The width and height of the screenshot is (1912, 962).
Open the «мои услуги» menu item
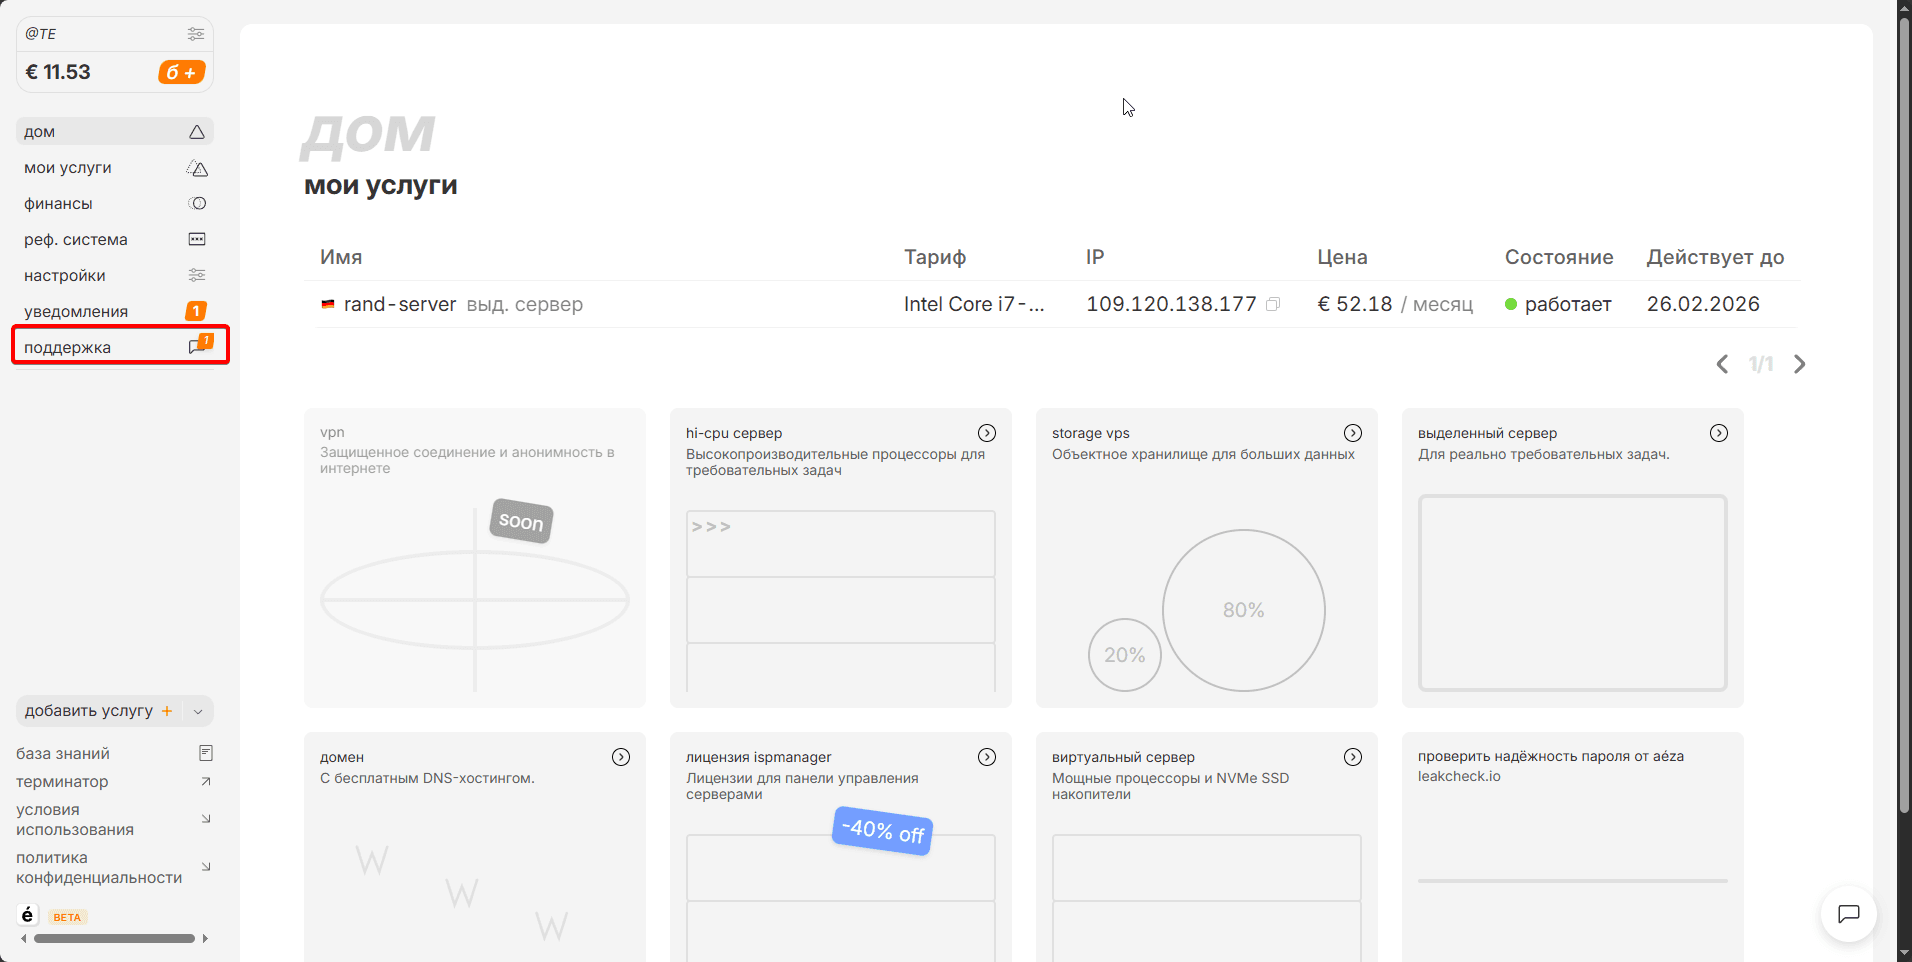(x=68, y=168)
